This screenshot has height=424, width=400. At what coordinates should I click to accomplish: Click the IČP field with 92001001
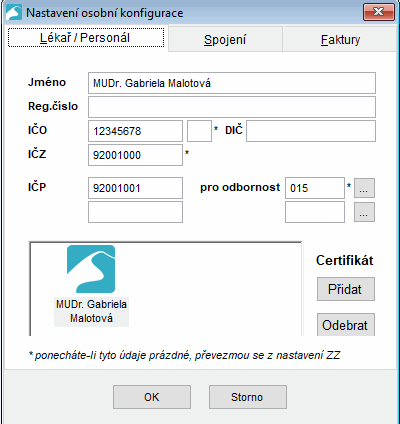[x=135, y=188]
